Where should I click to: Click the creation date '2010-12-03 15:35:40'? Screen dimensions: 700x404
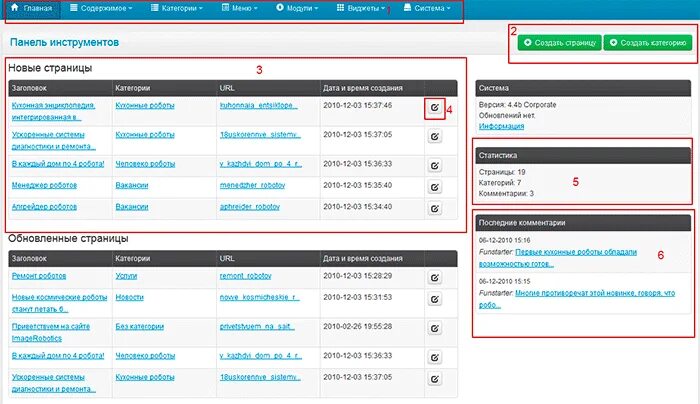click(358, 185)
